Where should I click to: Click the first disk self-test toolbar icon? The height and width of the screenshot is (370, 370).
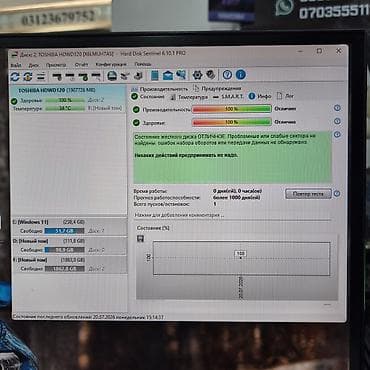click(57, 77)
